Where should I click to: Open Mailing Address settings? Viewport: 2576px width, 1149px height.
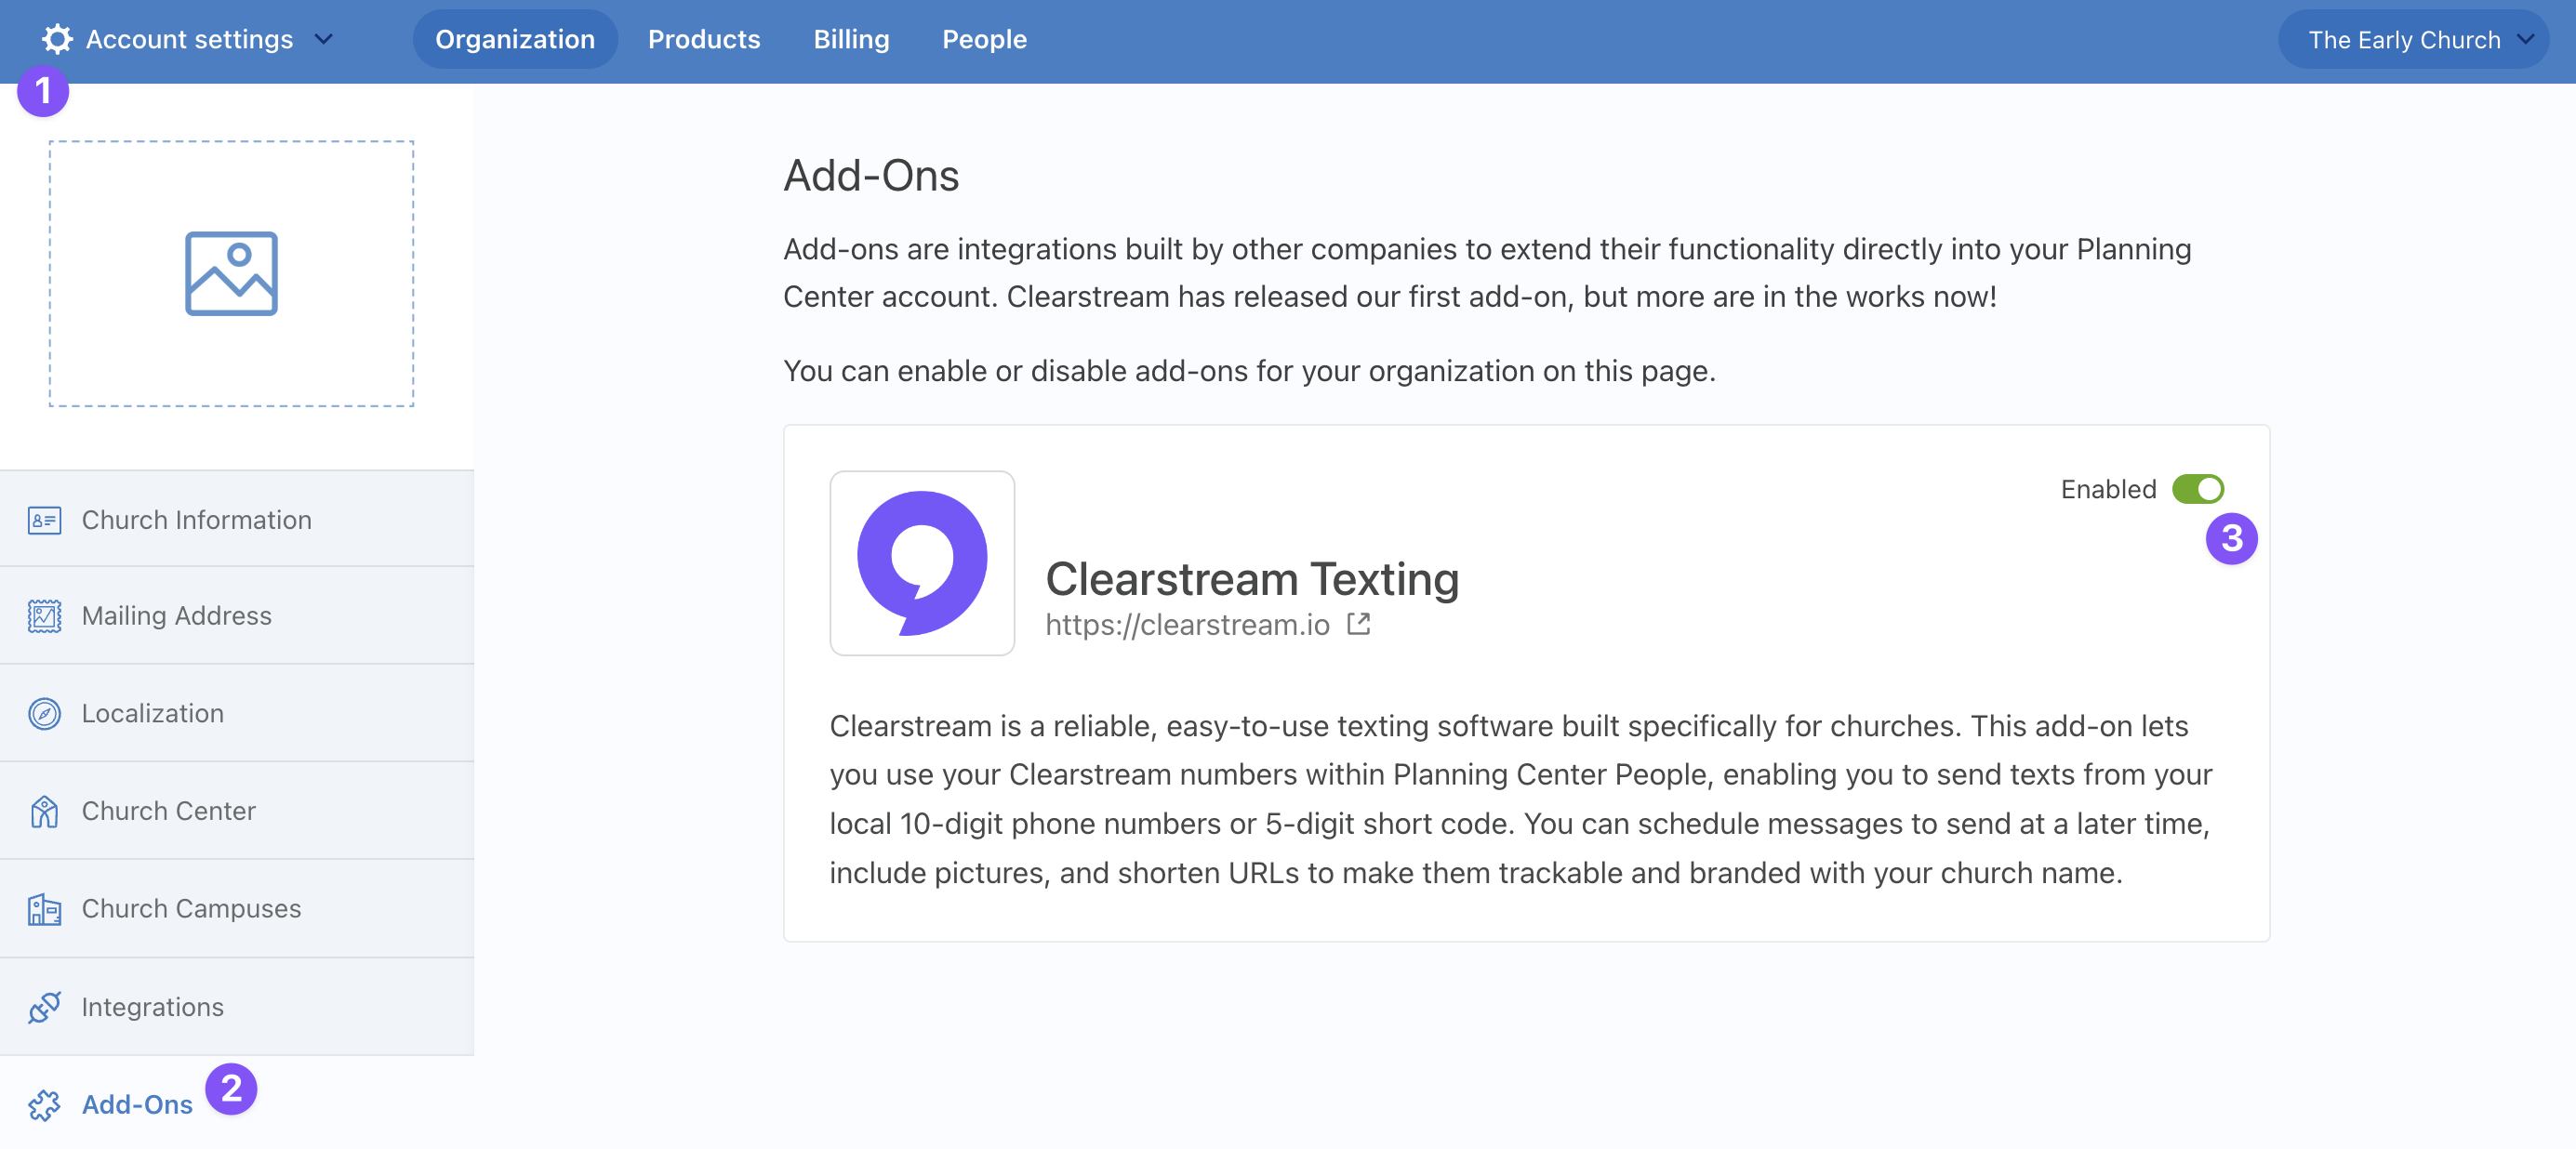(x=237, y=616)
